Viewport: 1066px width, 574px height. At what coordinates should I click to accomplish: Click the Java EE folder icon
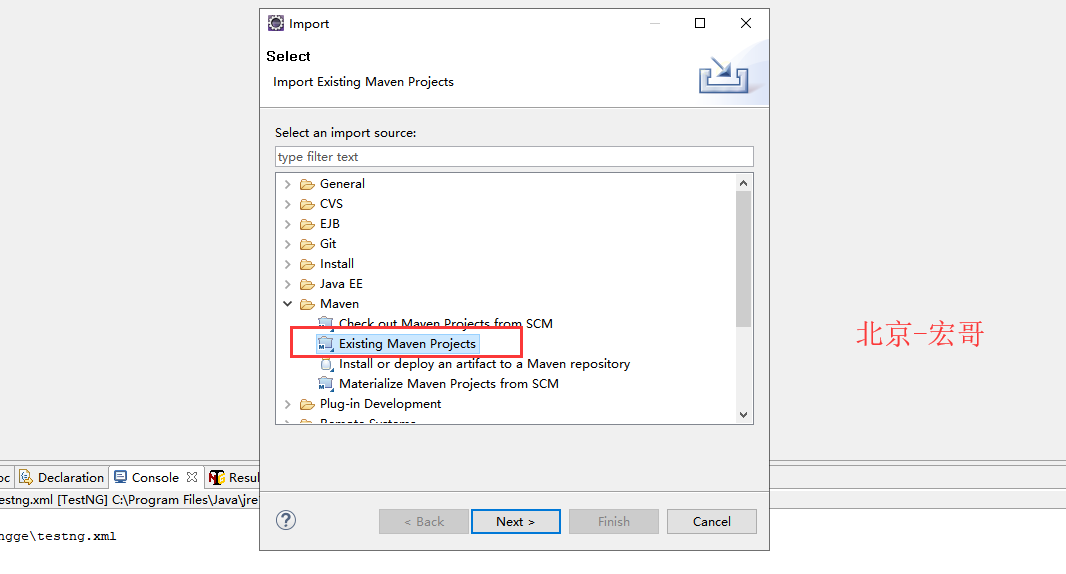[307, 284]
